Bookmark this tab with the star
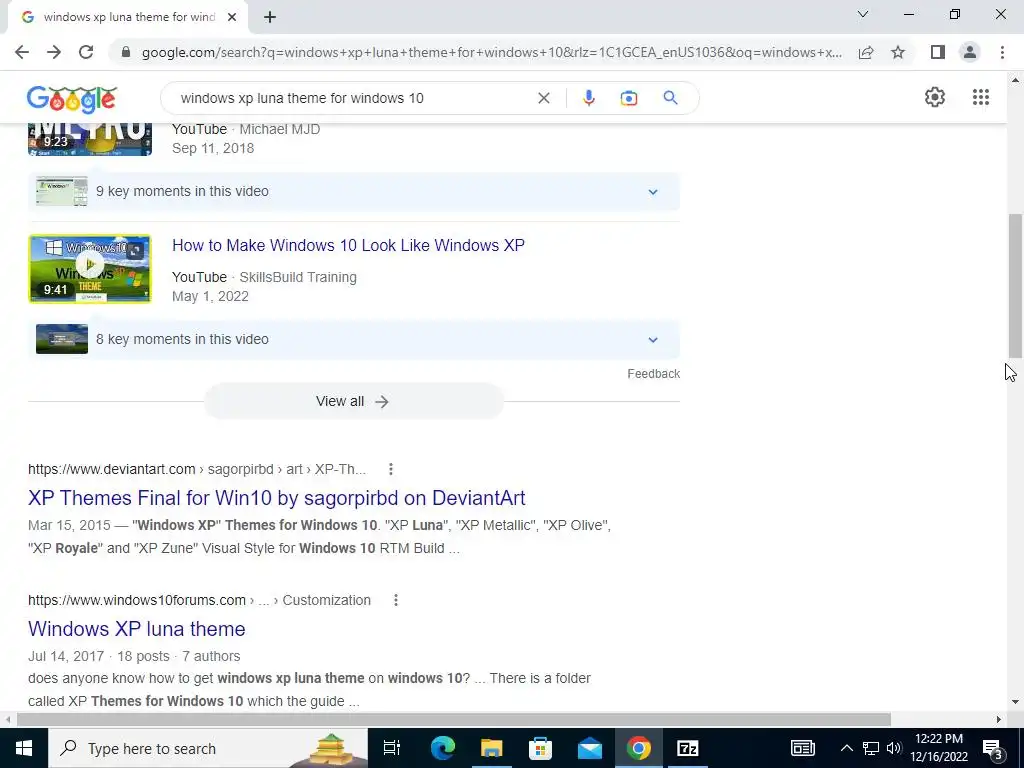The height and width of the screenshot is (768, 1024). (x=898, y=52)
